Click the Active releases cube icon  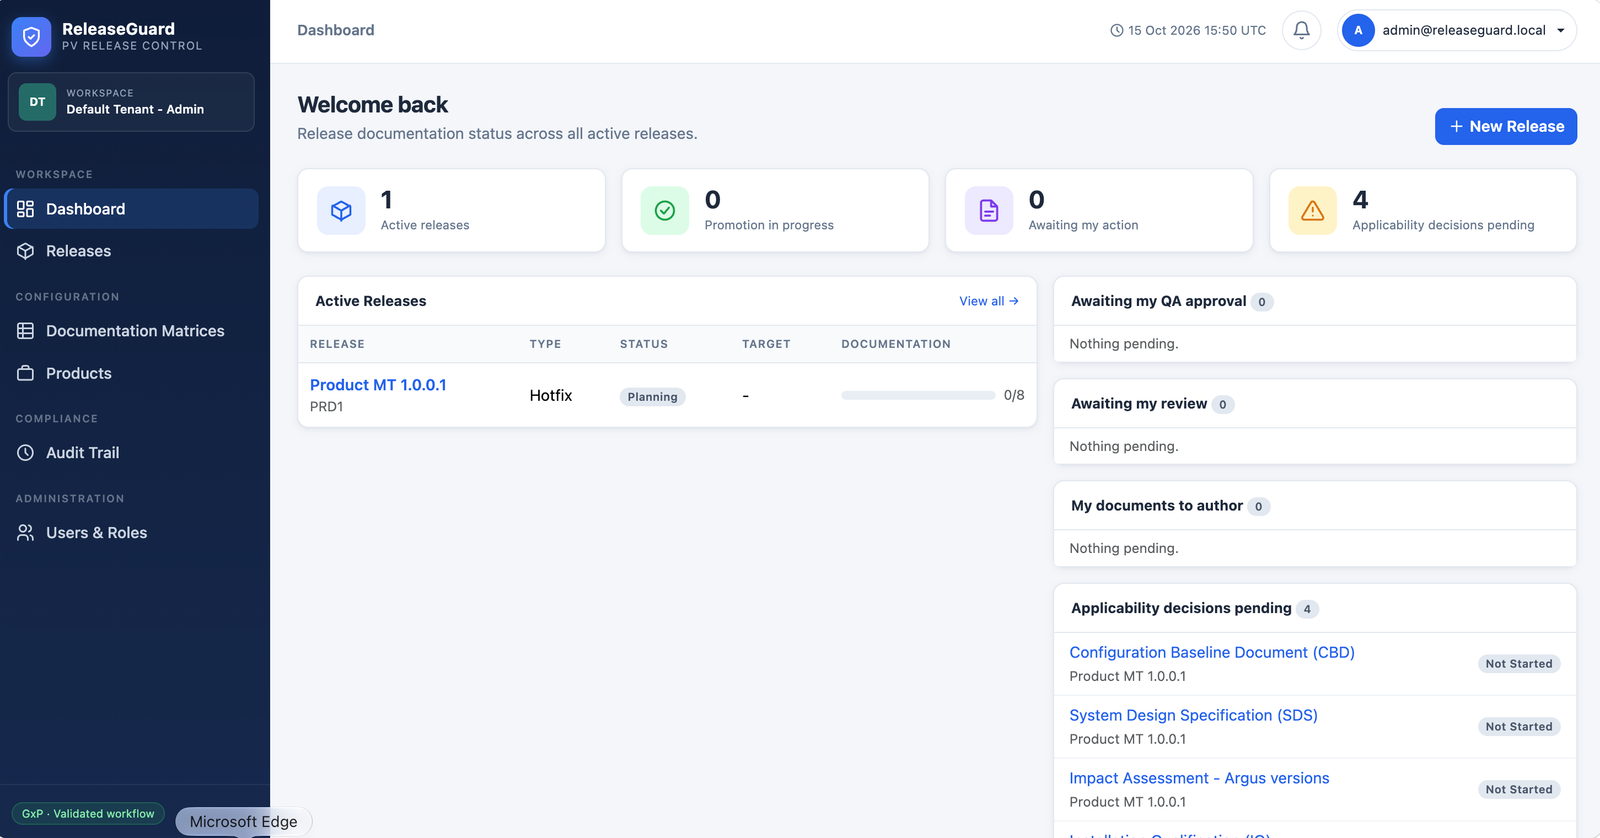click(x=341, y=211)
